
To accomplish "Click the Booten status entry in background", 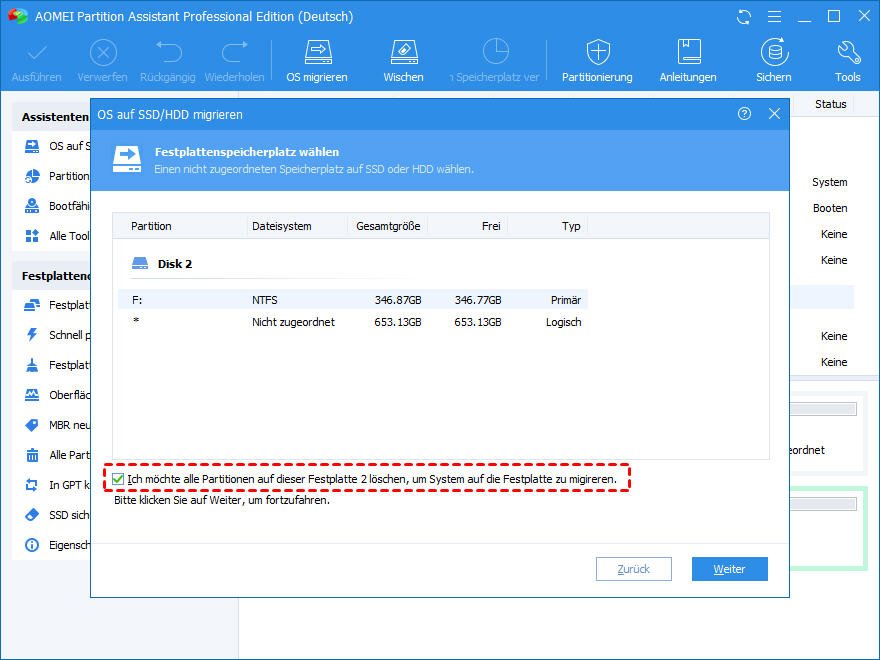I will (x=830, y=208).
